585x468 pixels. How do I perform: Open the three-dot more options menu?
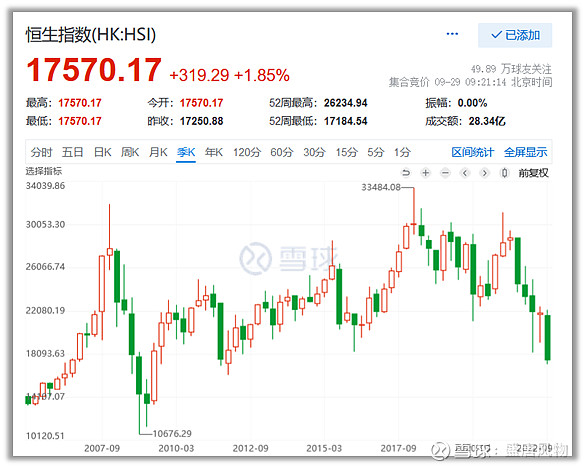point(452,34)
